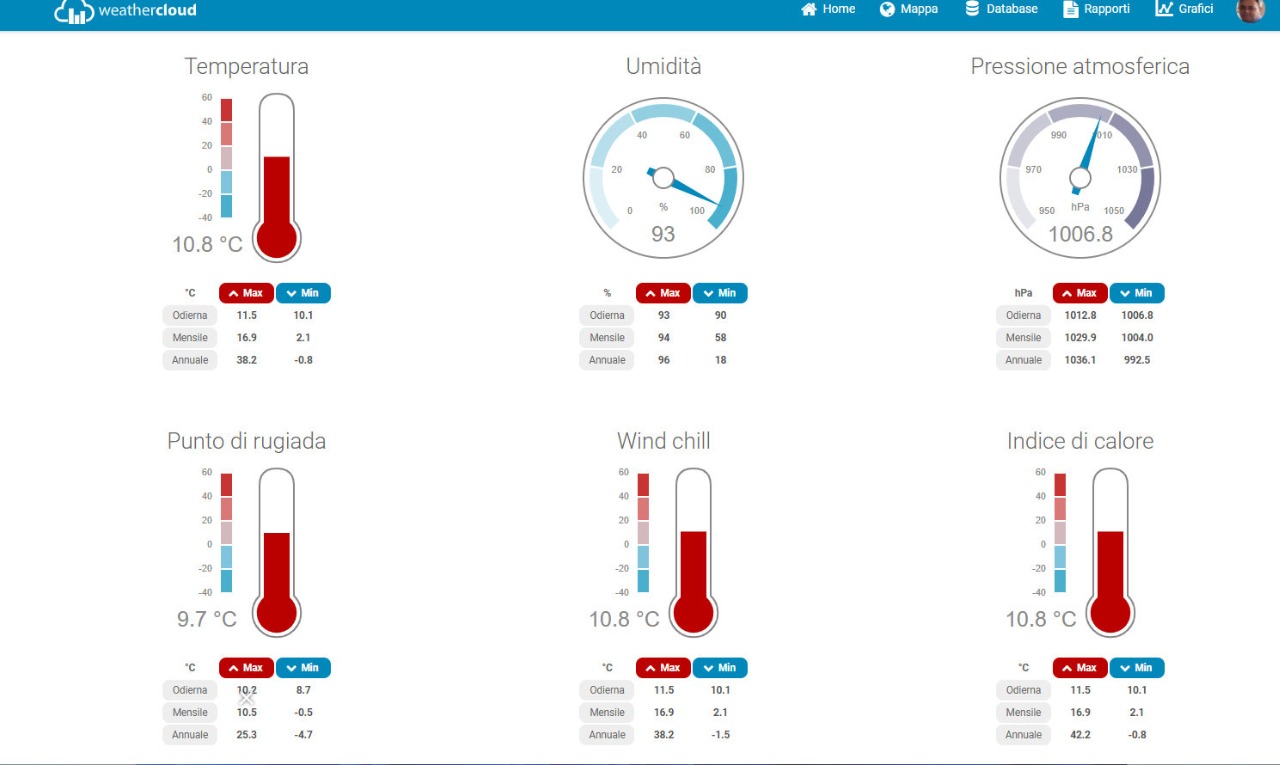The image size is (1280, 765).
Task: Click the Database stack icon
Action: pyautogui.click(x=972, y=9)
